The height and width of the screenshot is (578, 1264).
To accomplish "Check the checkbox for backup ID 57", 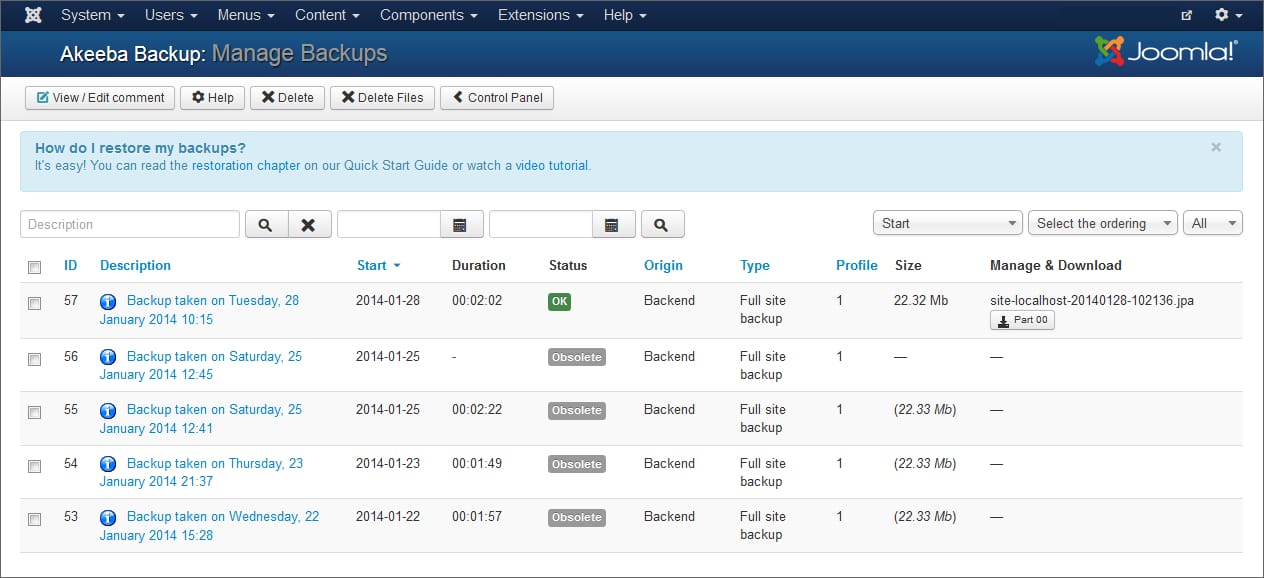I will (x=34, y=303).
